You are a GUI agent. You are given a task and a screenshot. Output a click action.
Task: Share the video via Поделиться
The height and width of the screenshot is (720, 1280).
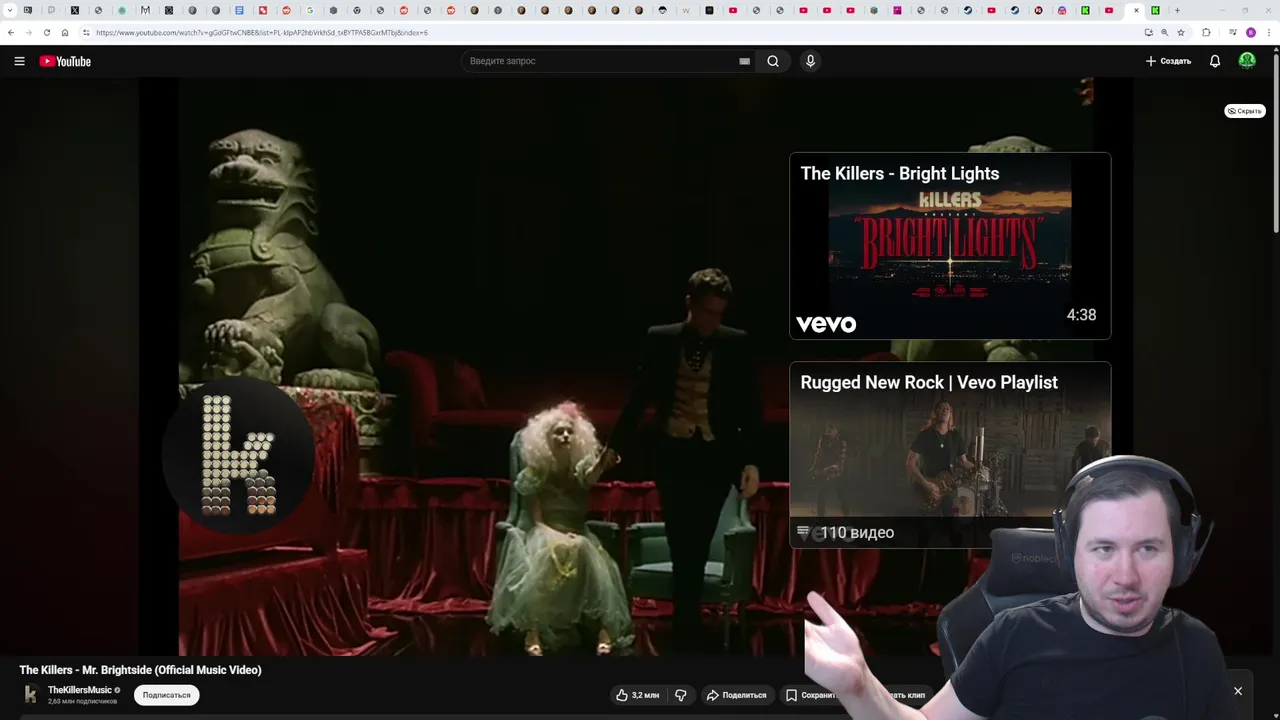point(736,695)
